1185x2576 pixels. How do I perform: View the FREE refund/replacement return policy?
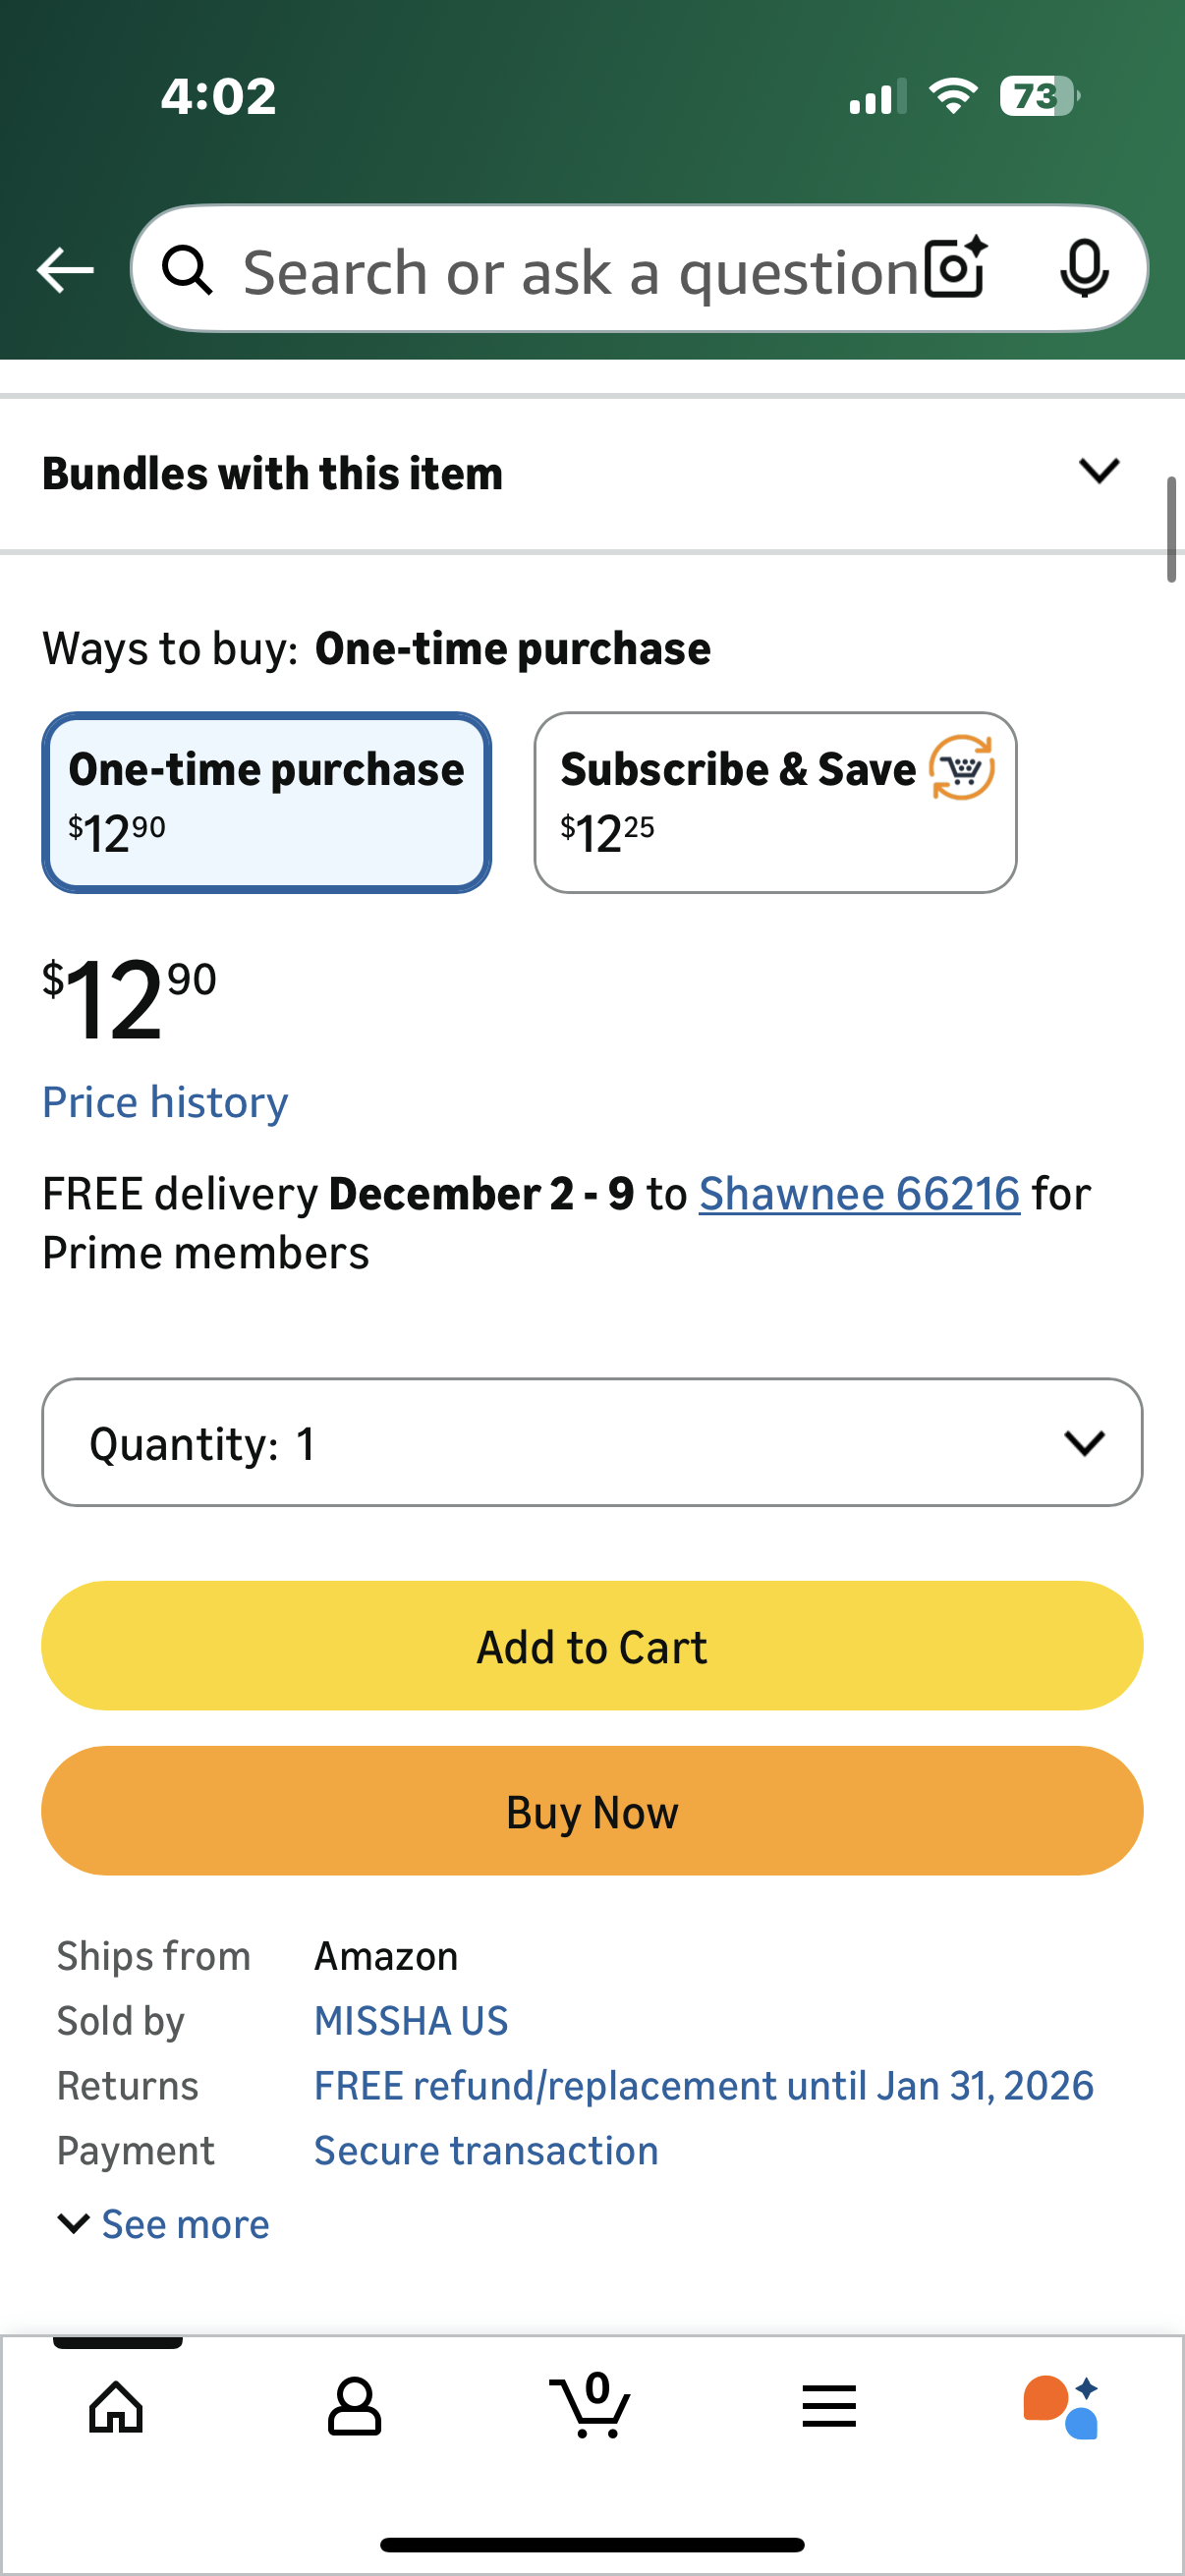click(x=703, y=2086)
